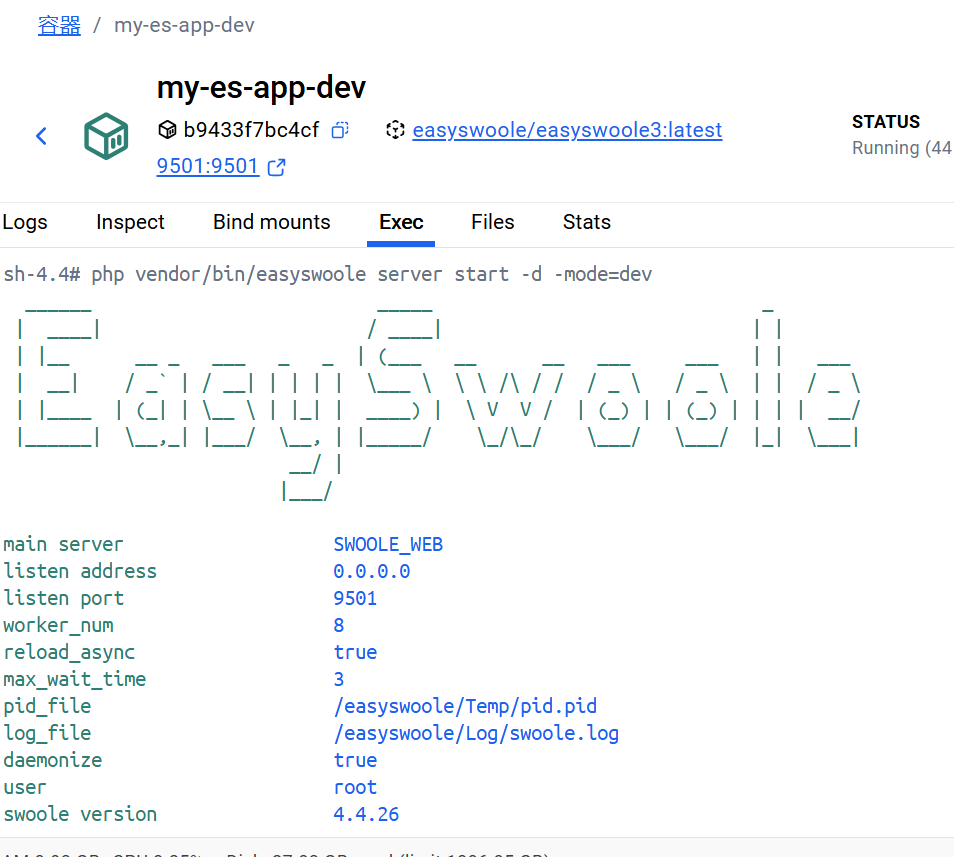This screenshot has width=954, height=857.
Task: Click the cube icon beside container ID
Action: (167, 130)
